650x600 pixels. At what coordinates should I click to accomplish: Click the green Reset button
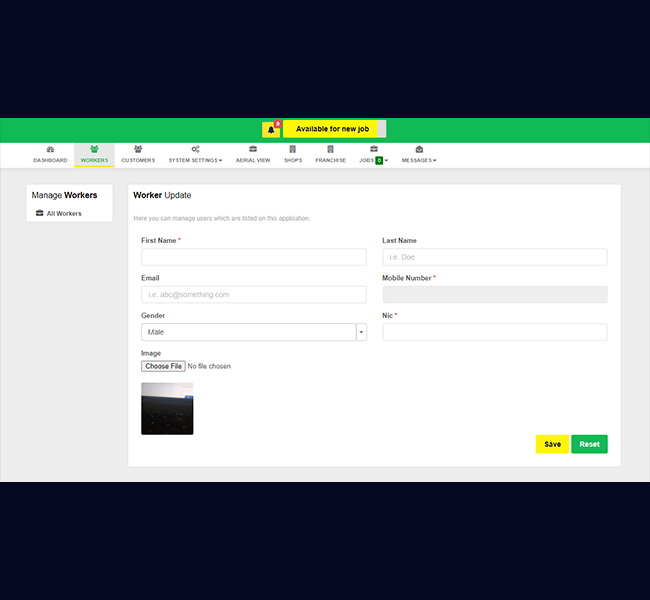[x=589, y=444]
